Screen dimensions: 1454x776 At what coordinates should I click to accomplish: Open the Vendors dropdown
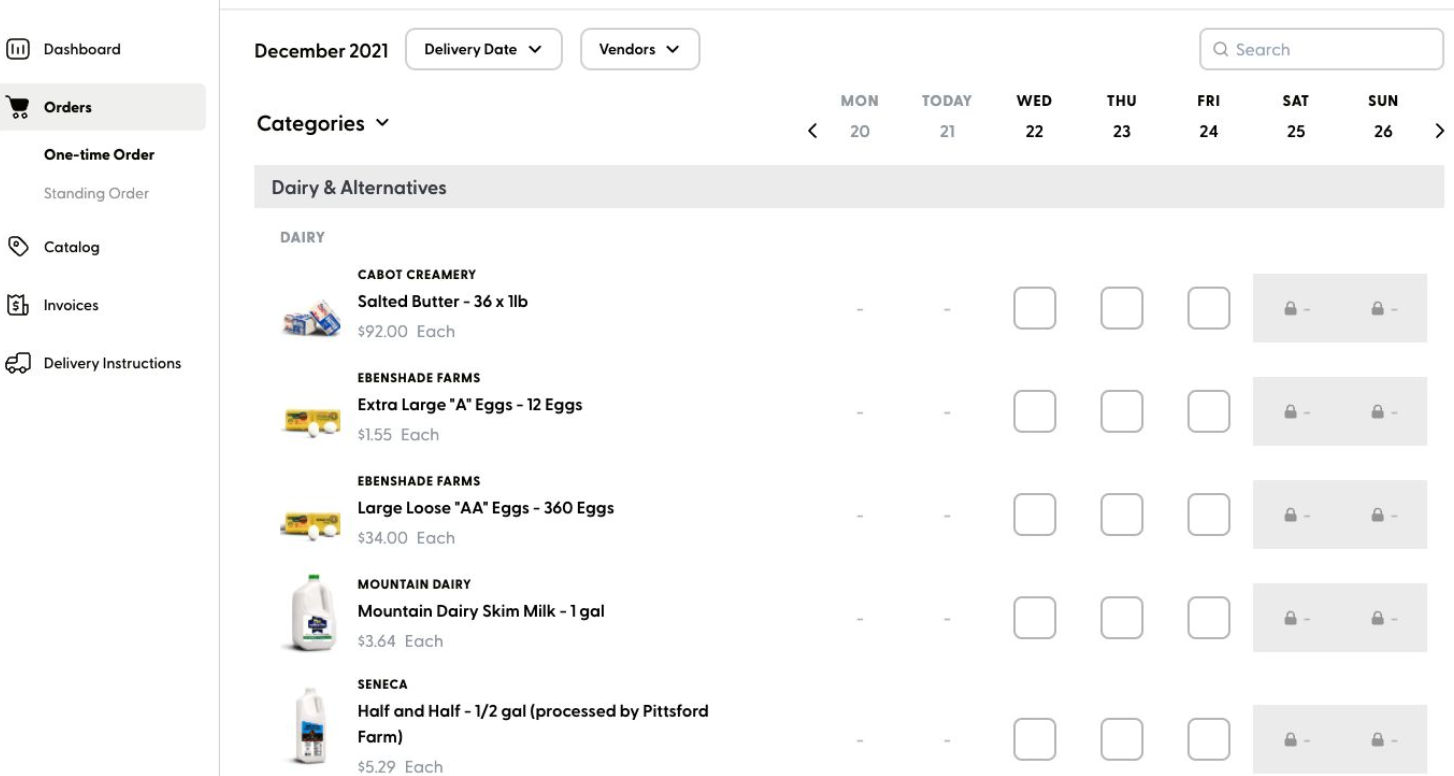[639, 48]
